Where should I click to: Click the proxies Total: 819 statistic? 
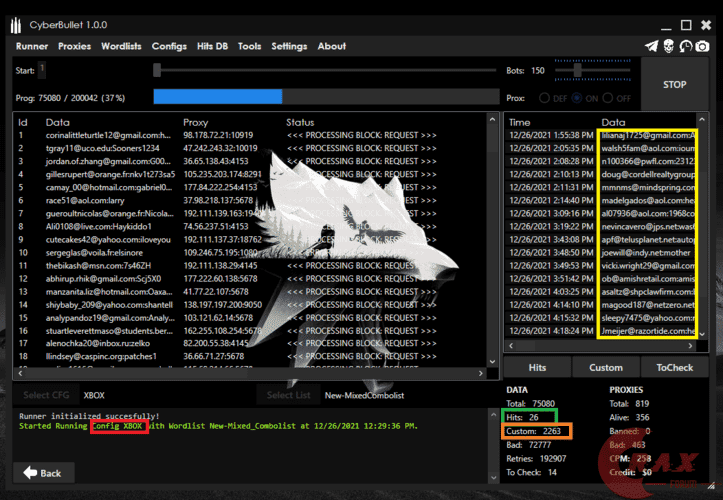629,403
